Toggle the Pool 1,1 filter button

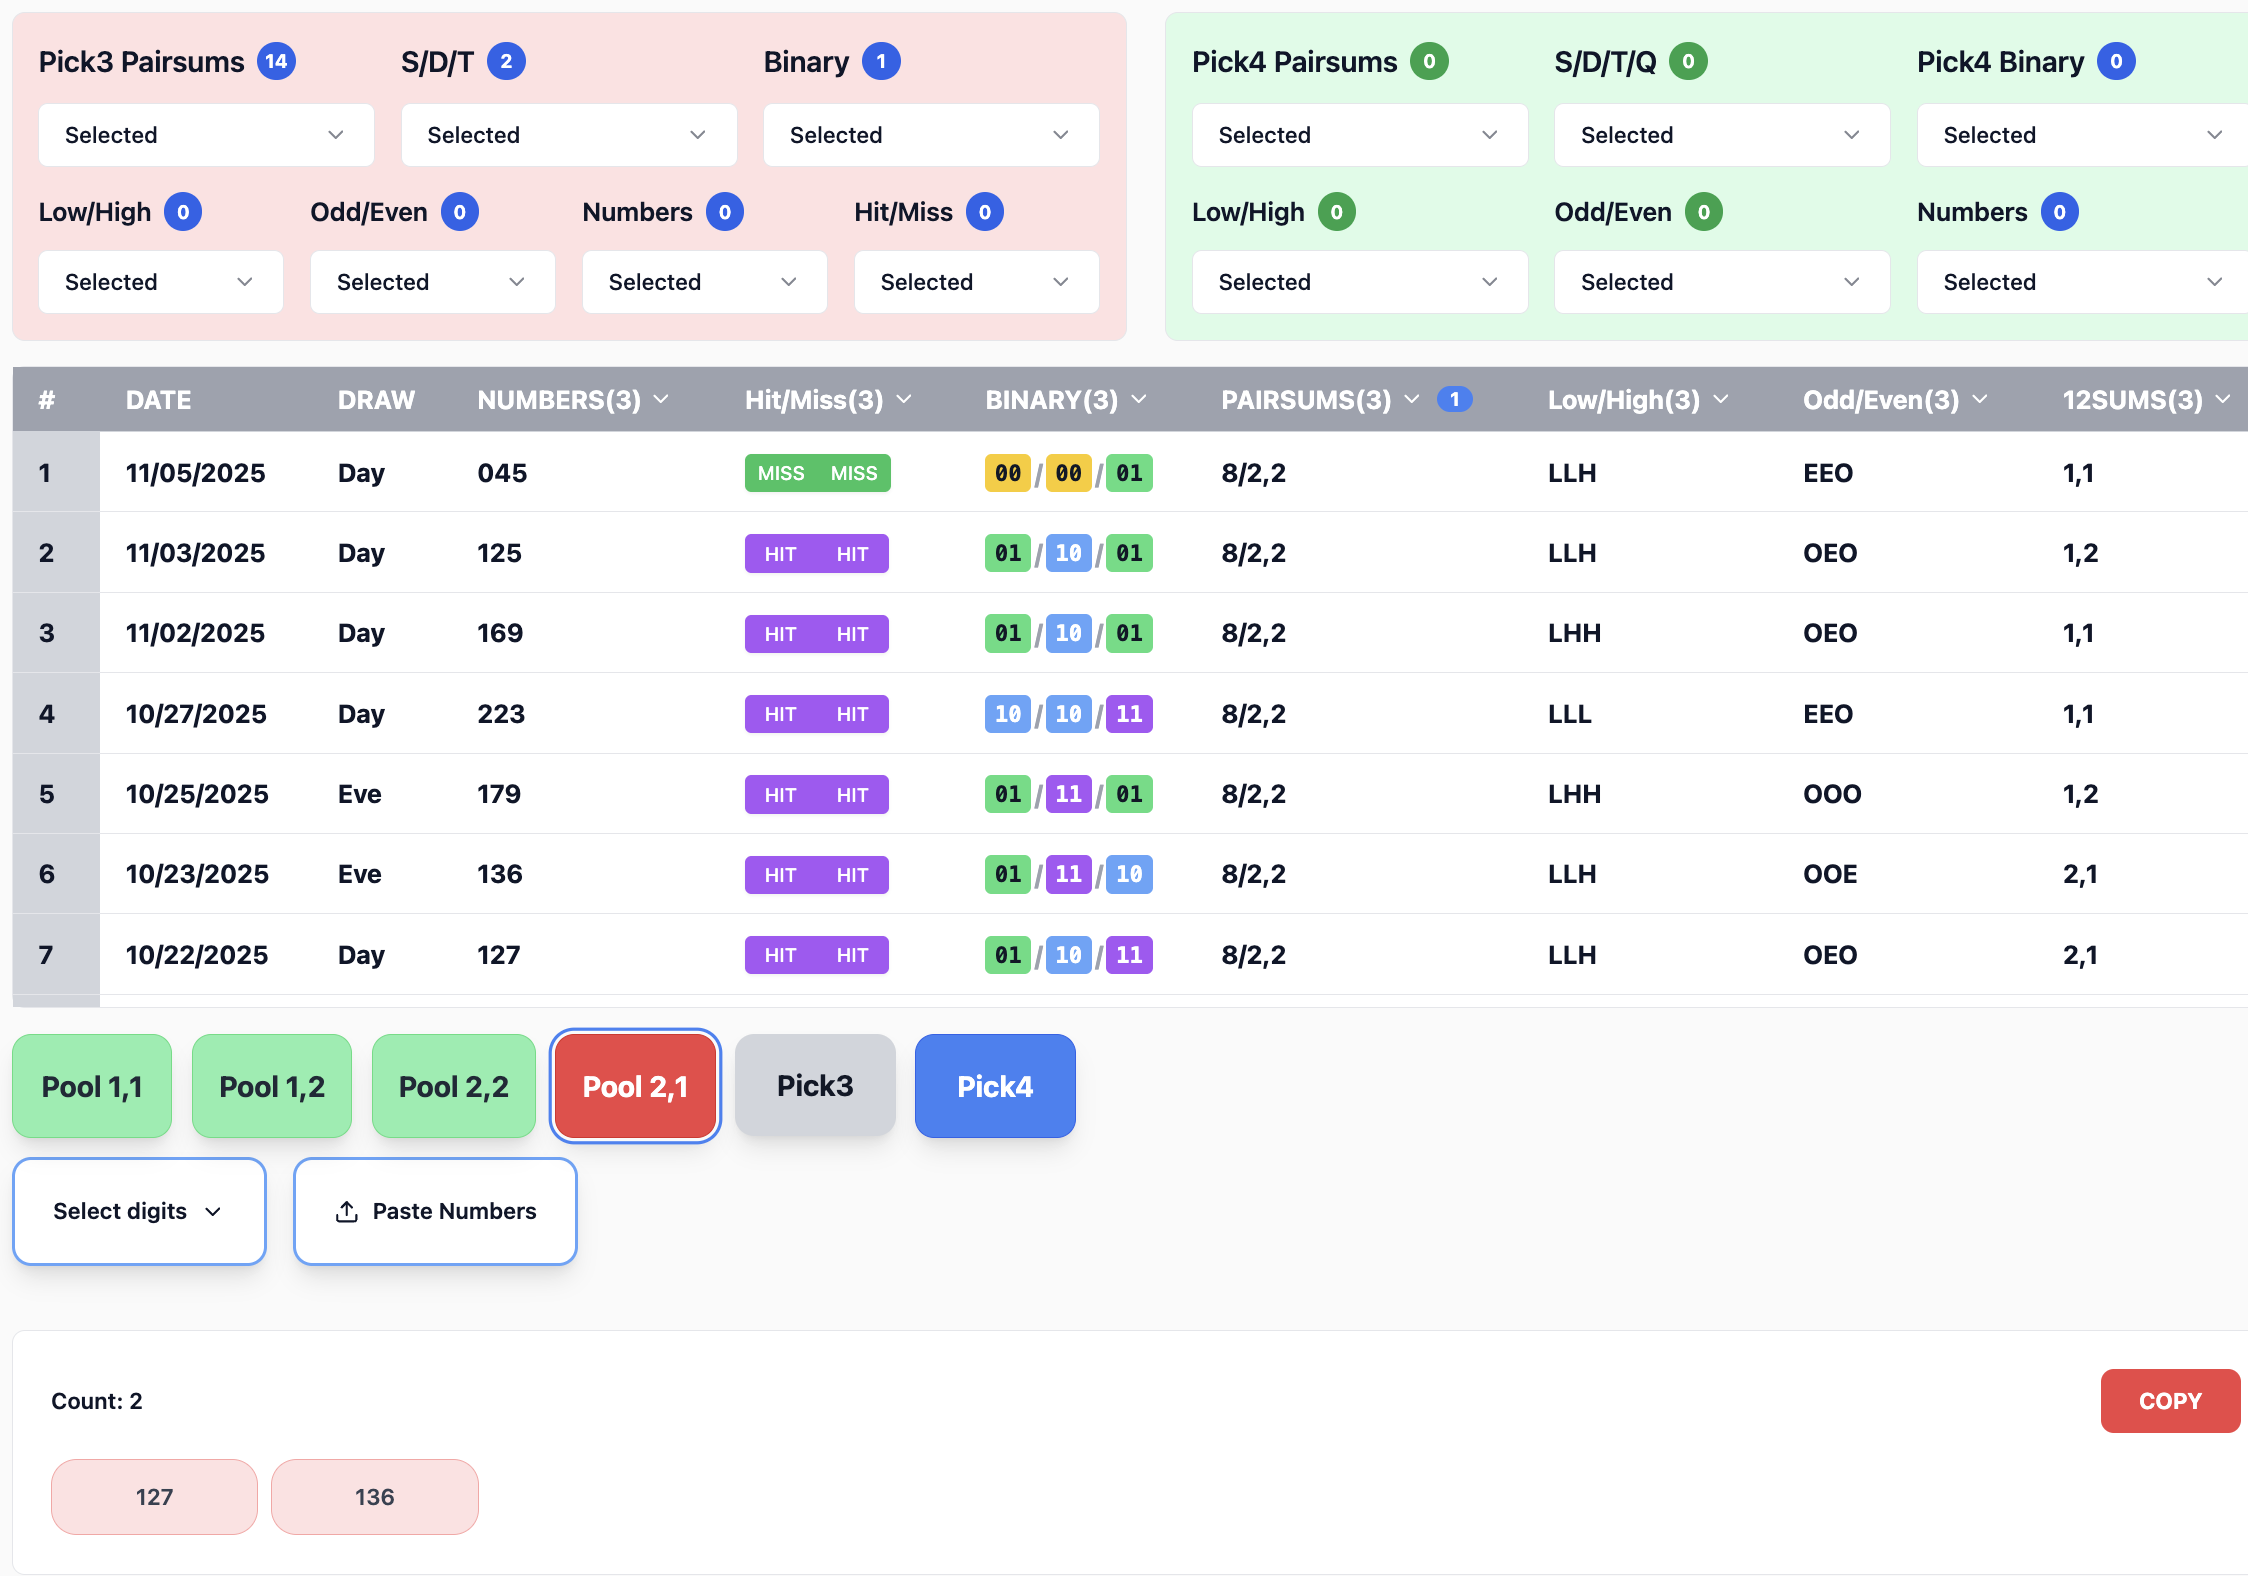point(92,1086)
